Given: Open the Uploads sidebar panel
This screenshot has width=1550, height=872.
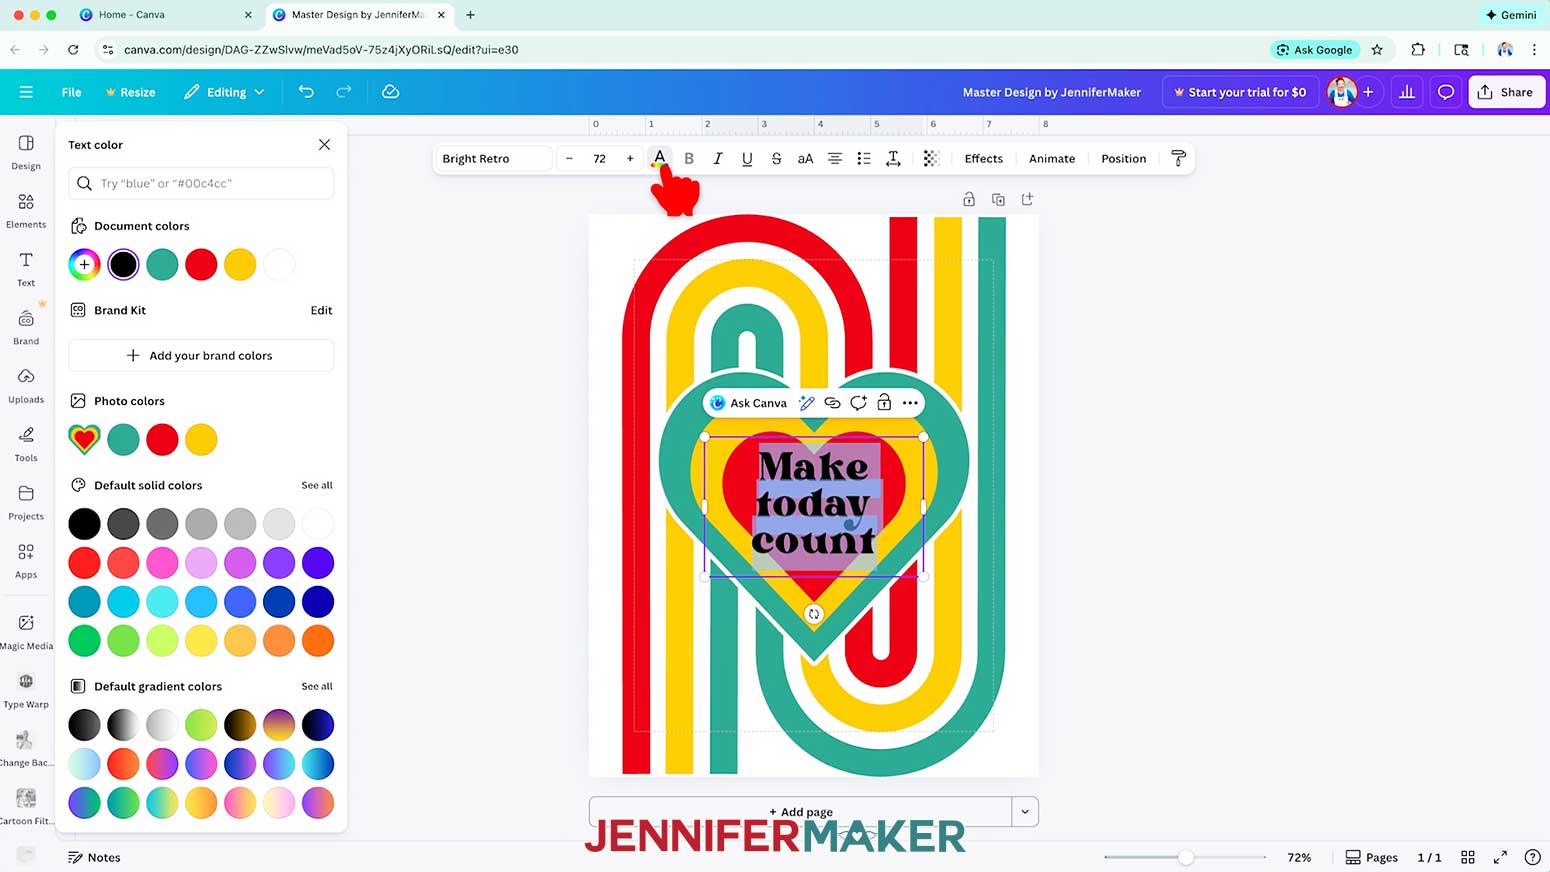Looking at the screenshot, I should point(26,385).
